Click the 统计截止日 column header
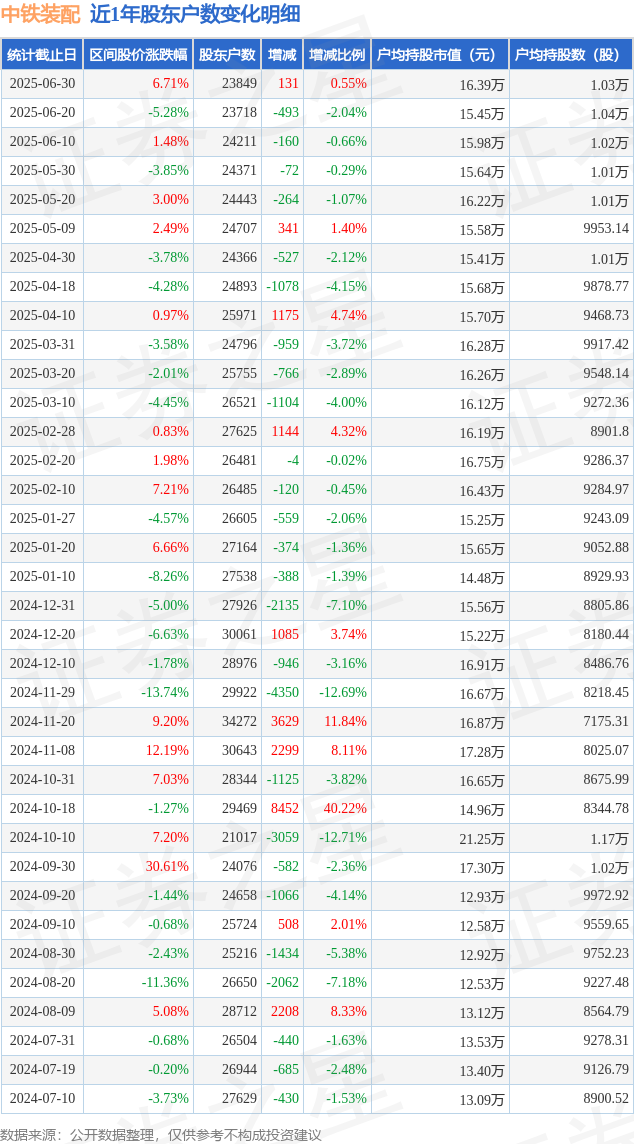Screen dimensions: 634x1144 click(x=42, y=55)
